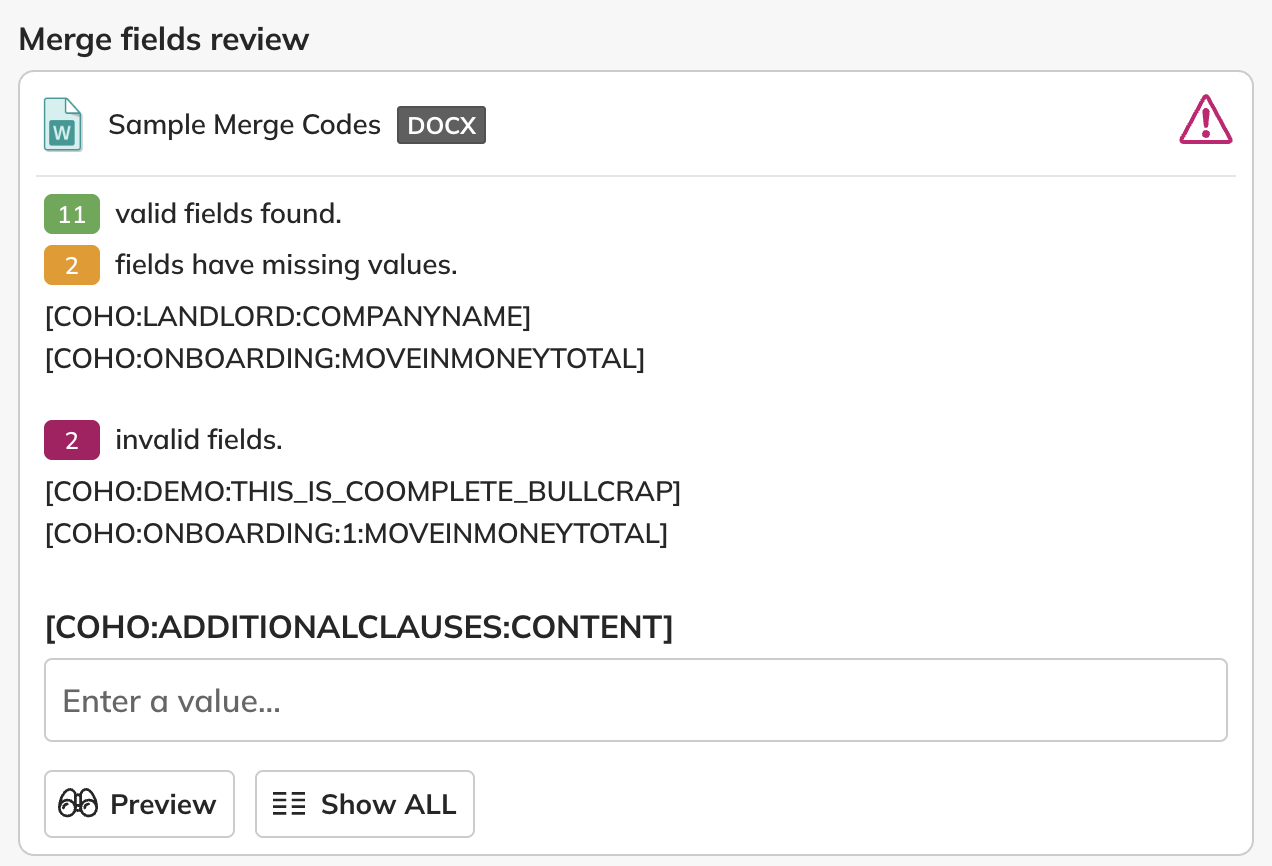Image resolution: width=1272 pixels, height=866 pixels.
Task: Click the list icon in Show ALL button
Action: click(x=290, y=804)
